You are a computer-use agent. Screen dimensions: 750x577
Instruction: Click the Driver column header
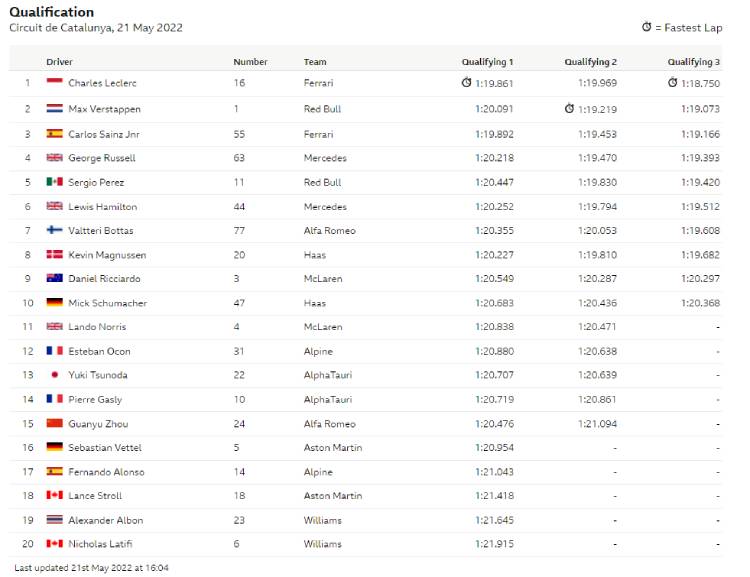[x=59, y=62]
